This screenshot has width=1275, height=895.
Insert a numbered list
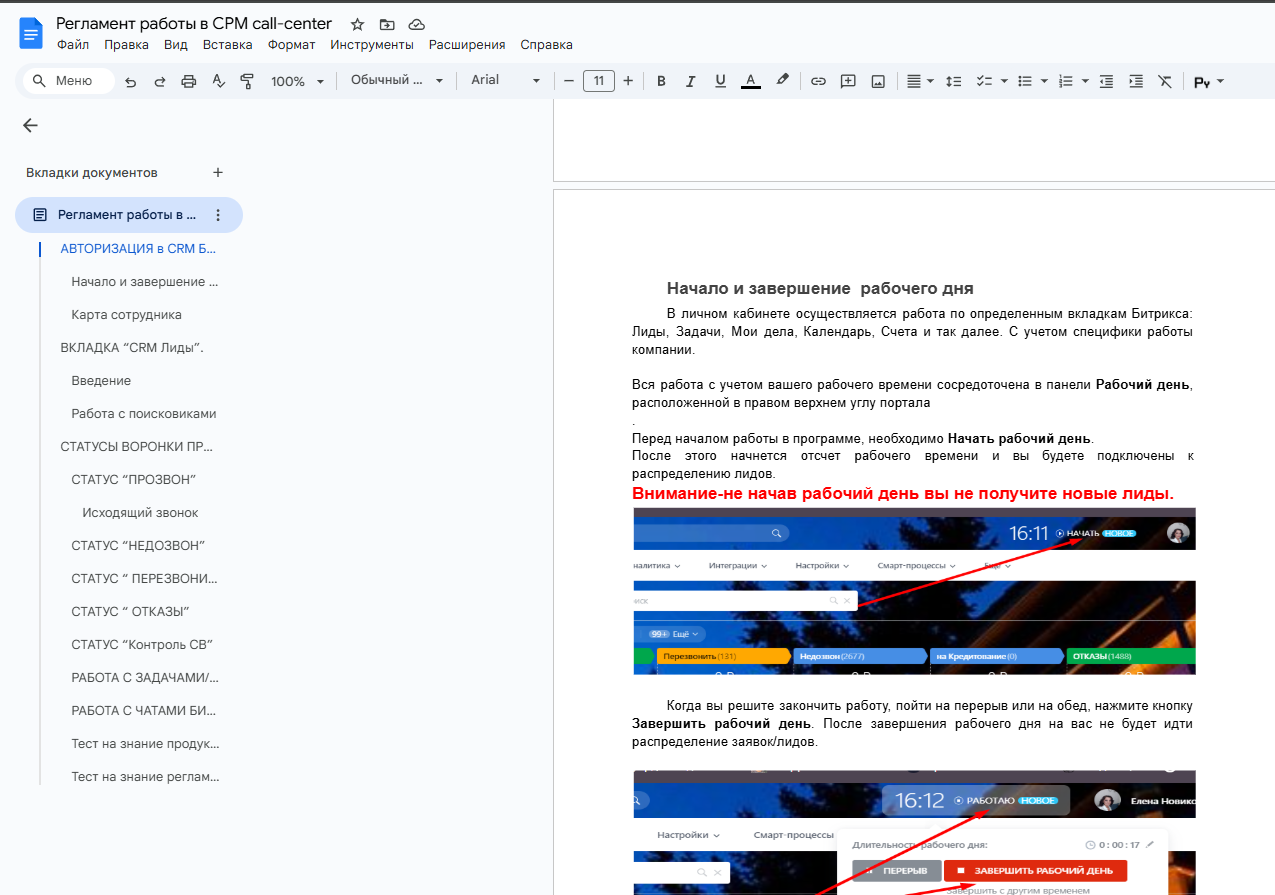(x=1065, y=81)
